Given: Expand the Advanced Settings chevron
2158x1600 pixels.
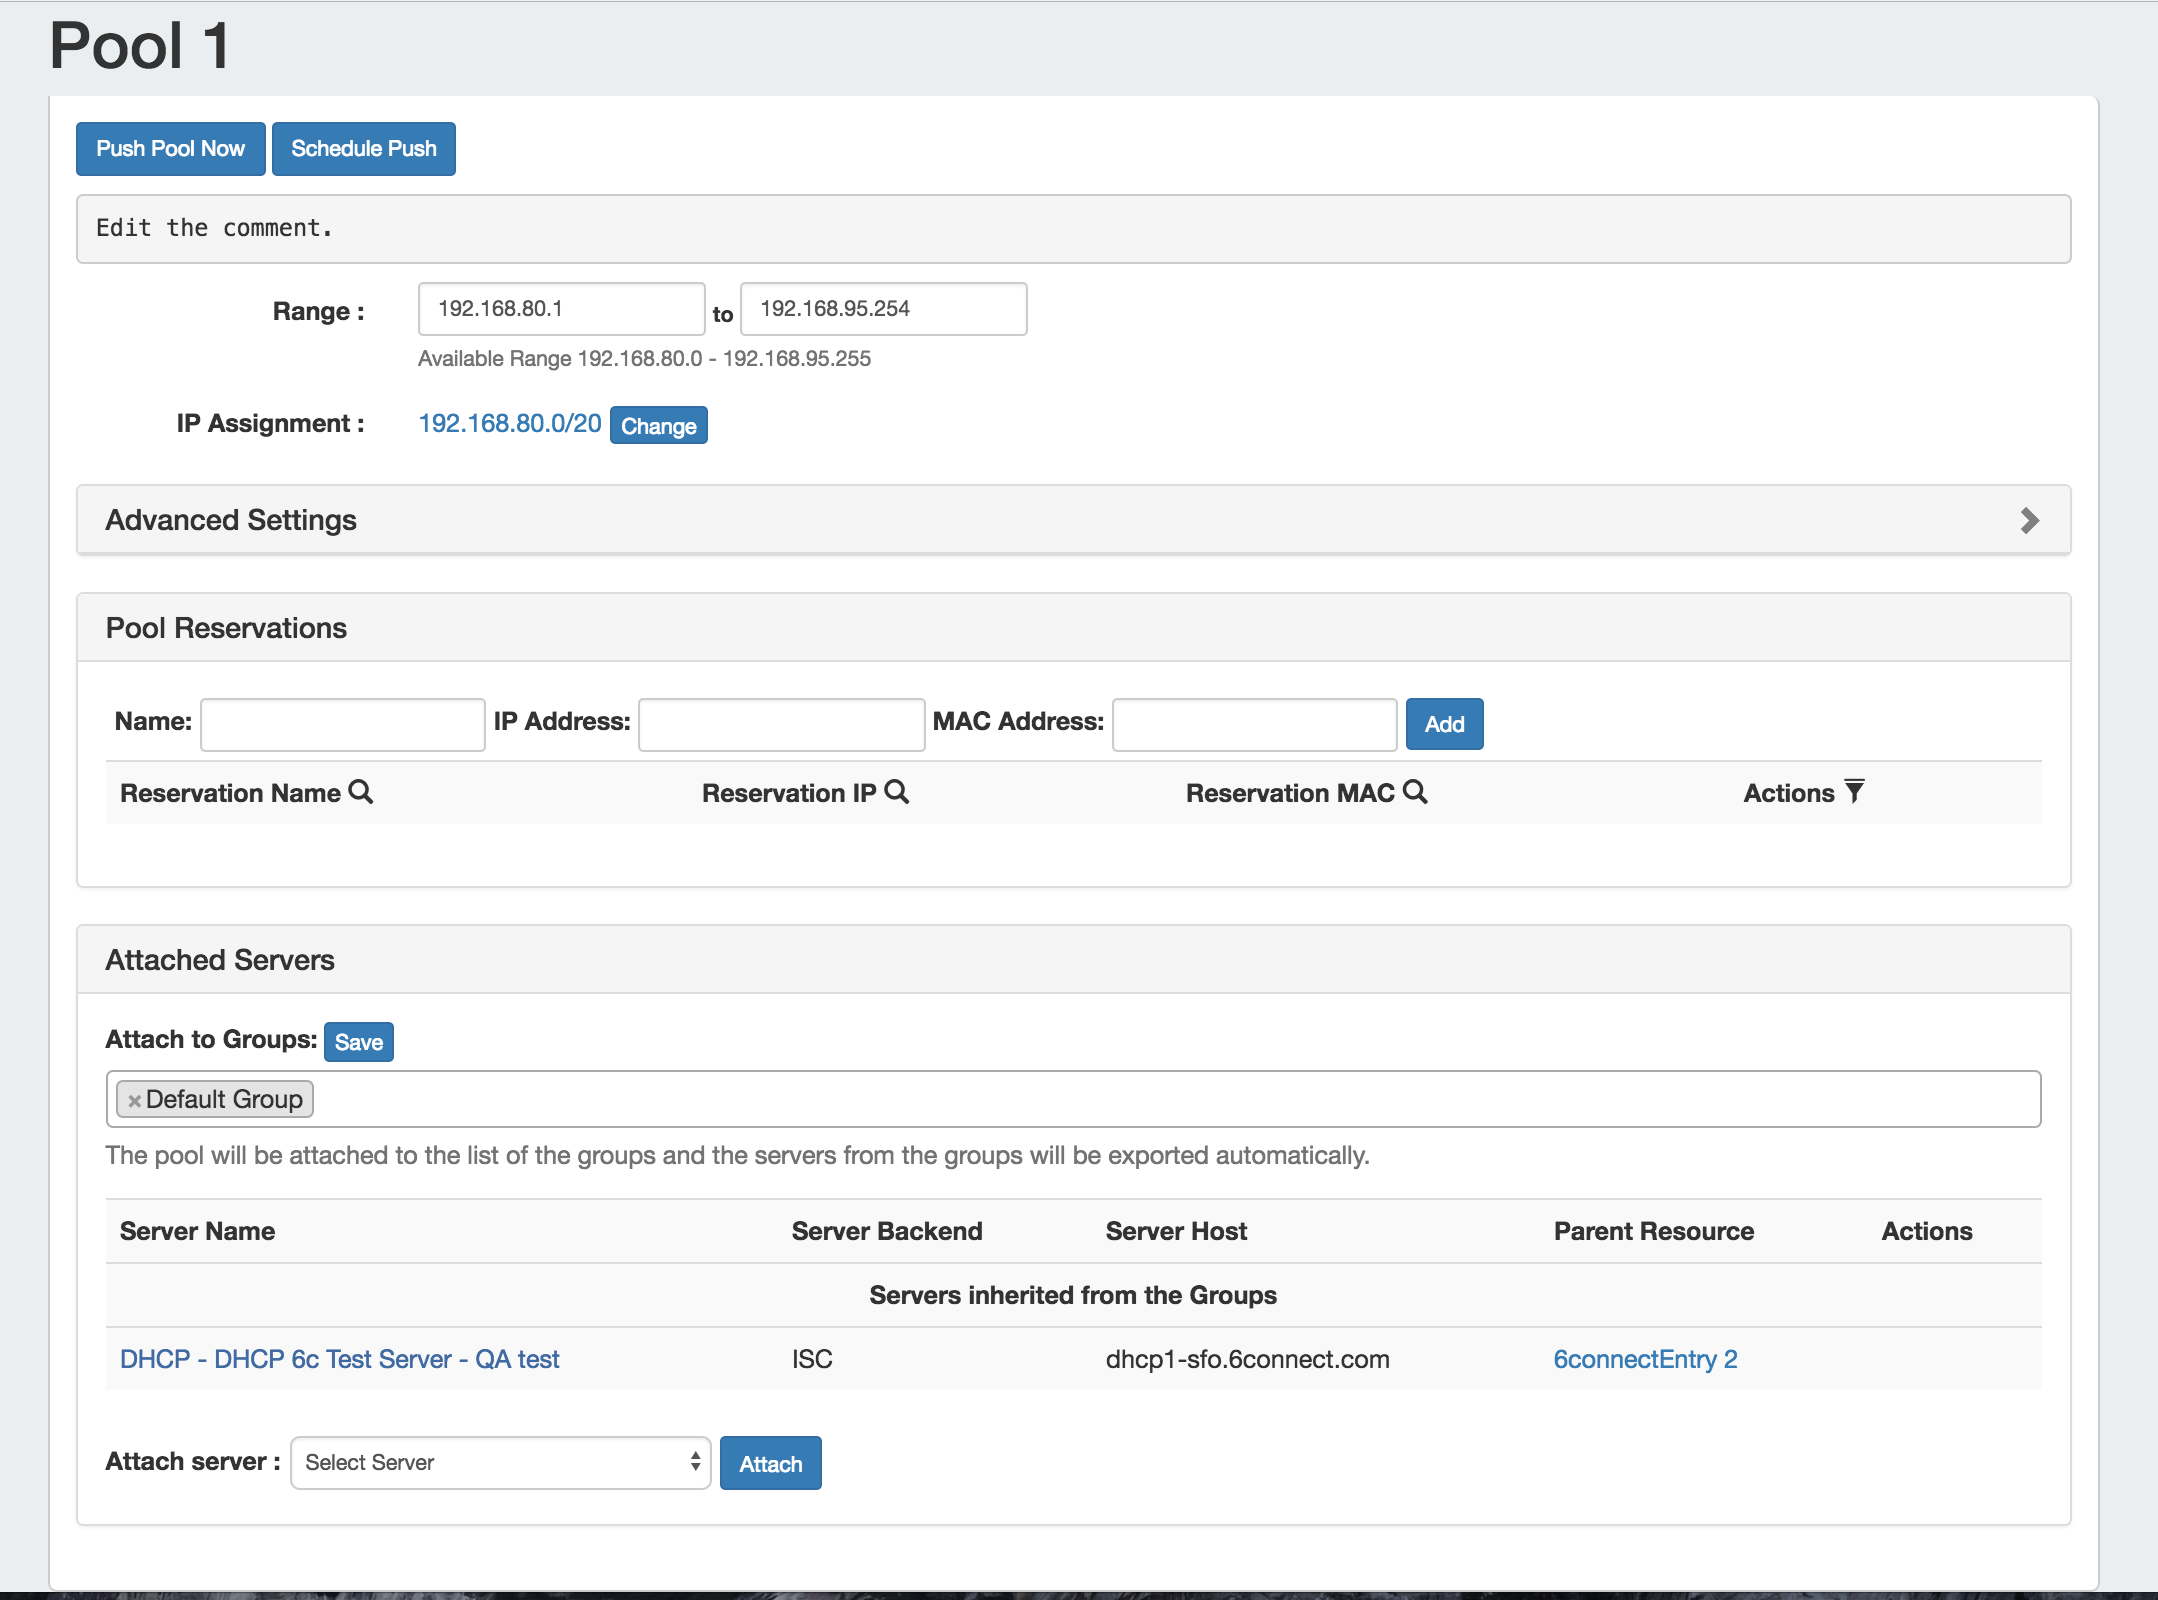Looking at the screenshot, I should click(2029, 520).
